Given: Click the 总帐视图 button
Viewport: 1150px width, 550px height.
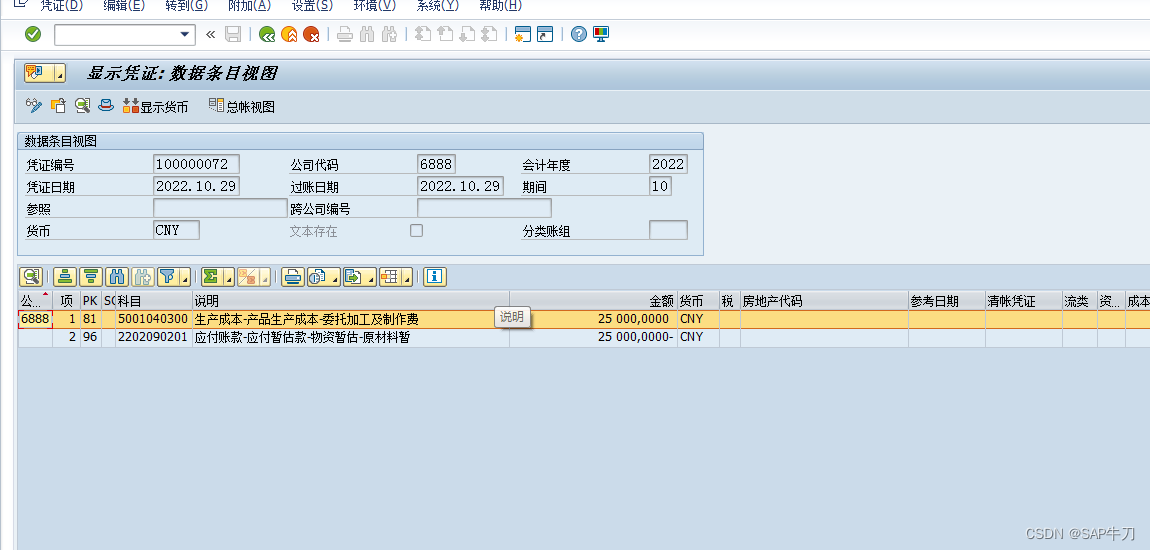Looking at the screenshot, I should click(x=241, y=106).
